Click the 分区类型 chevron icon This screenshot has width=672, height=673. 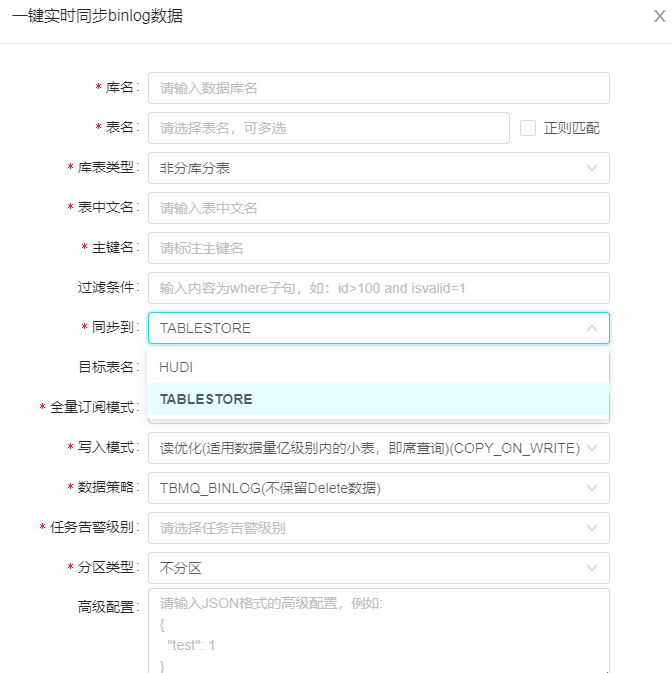coord(592,568)
